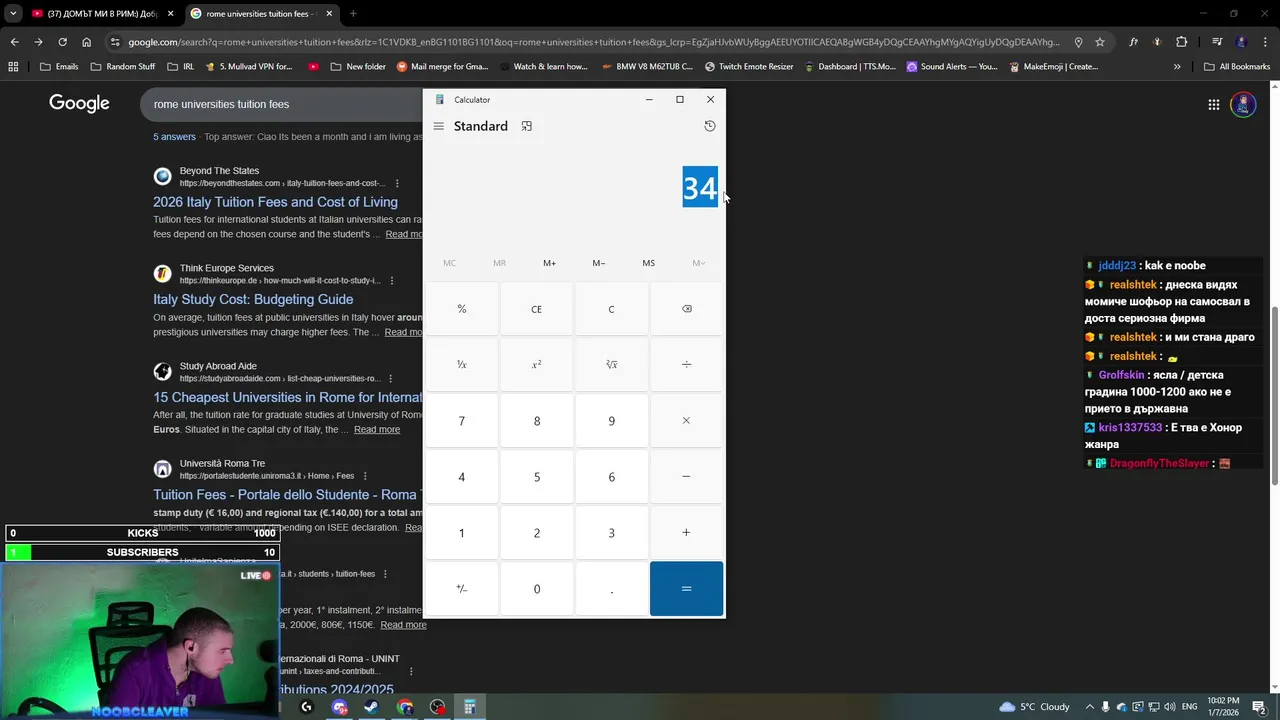Click the 7 key in Calculator

coord(461,421)
